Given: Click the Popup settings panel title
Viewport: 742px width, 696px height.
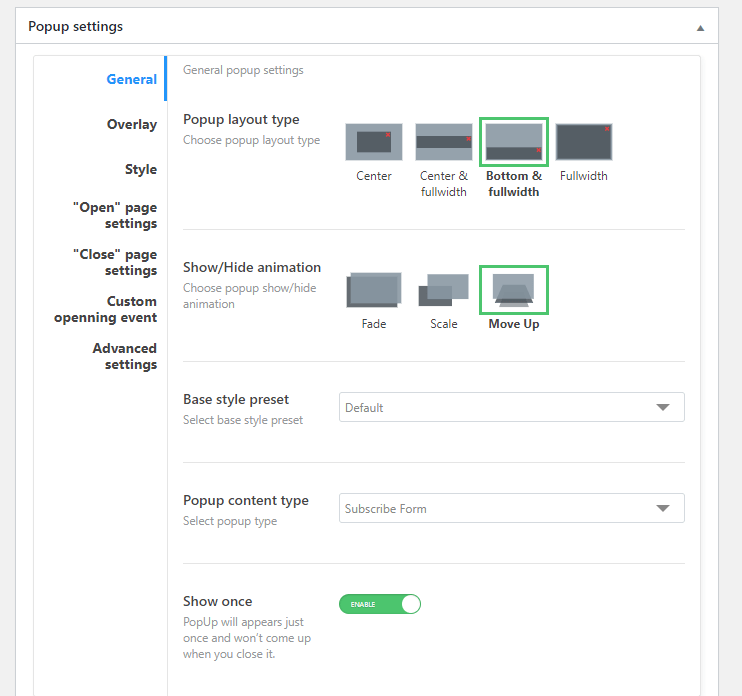Looking at the screenshot, I should coord(75,26).
